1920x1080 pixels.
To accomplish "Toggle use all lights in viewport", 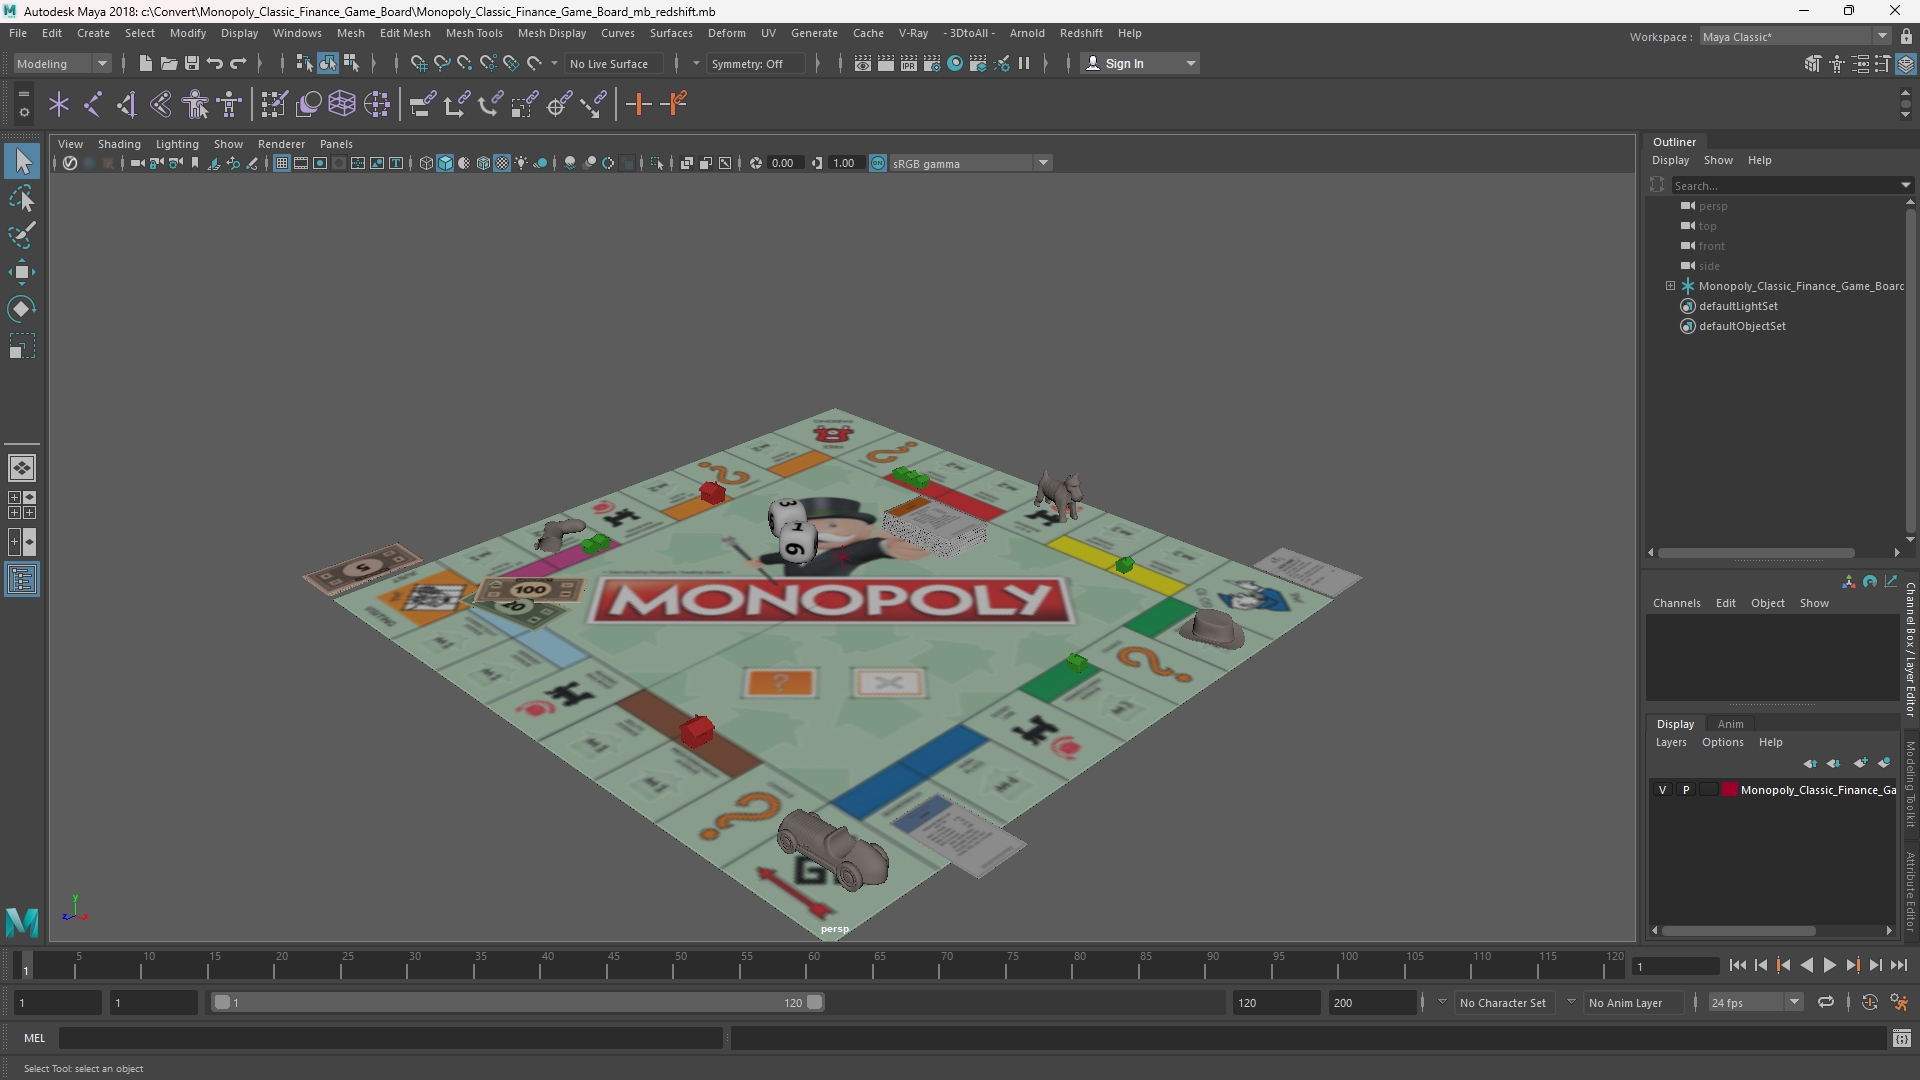I will [521, 163].
